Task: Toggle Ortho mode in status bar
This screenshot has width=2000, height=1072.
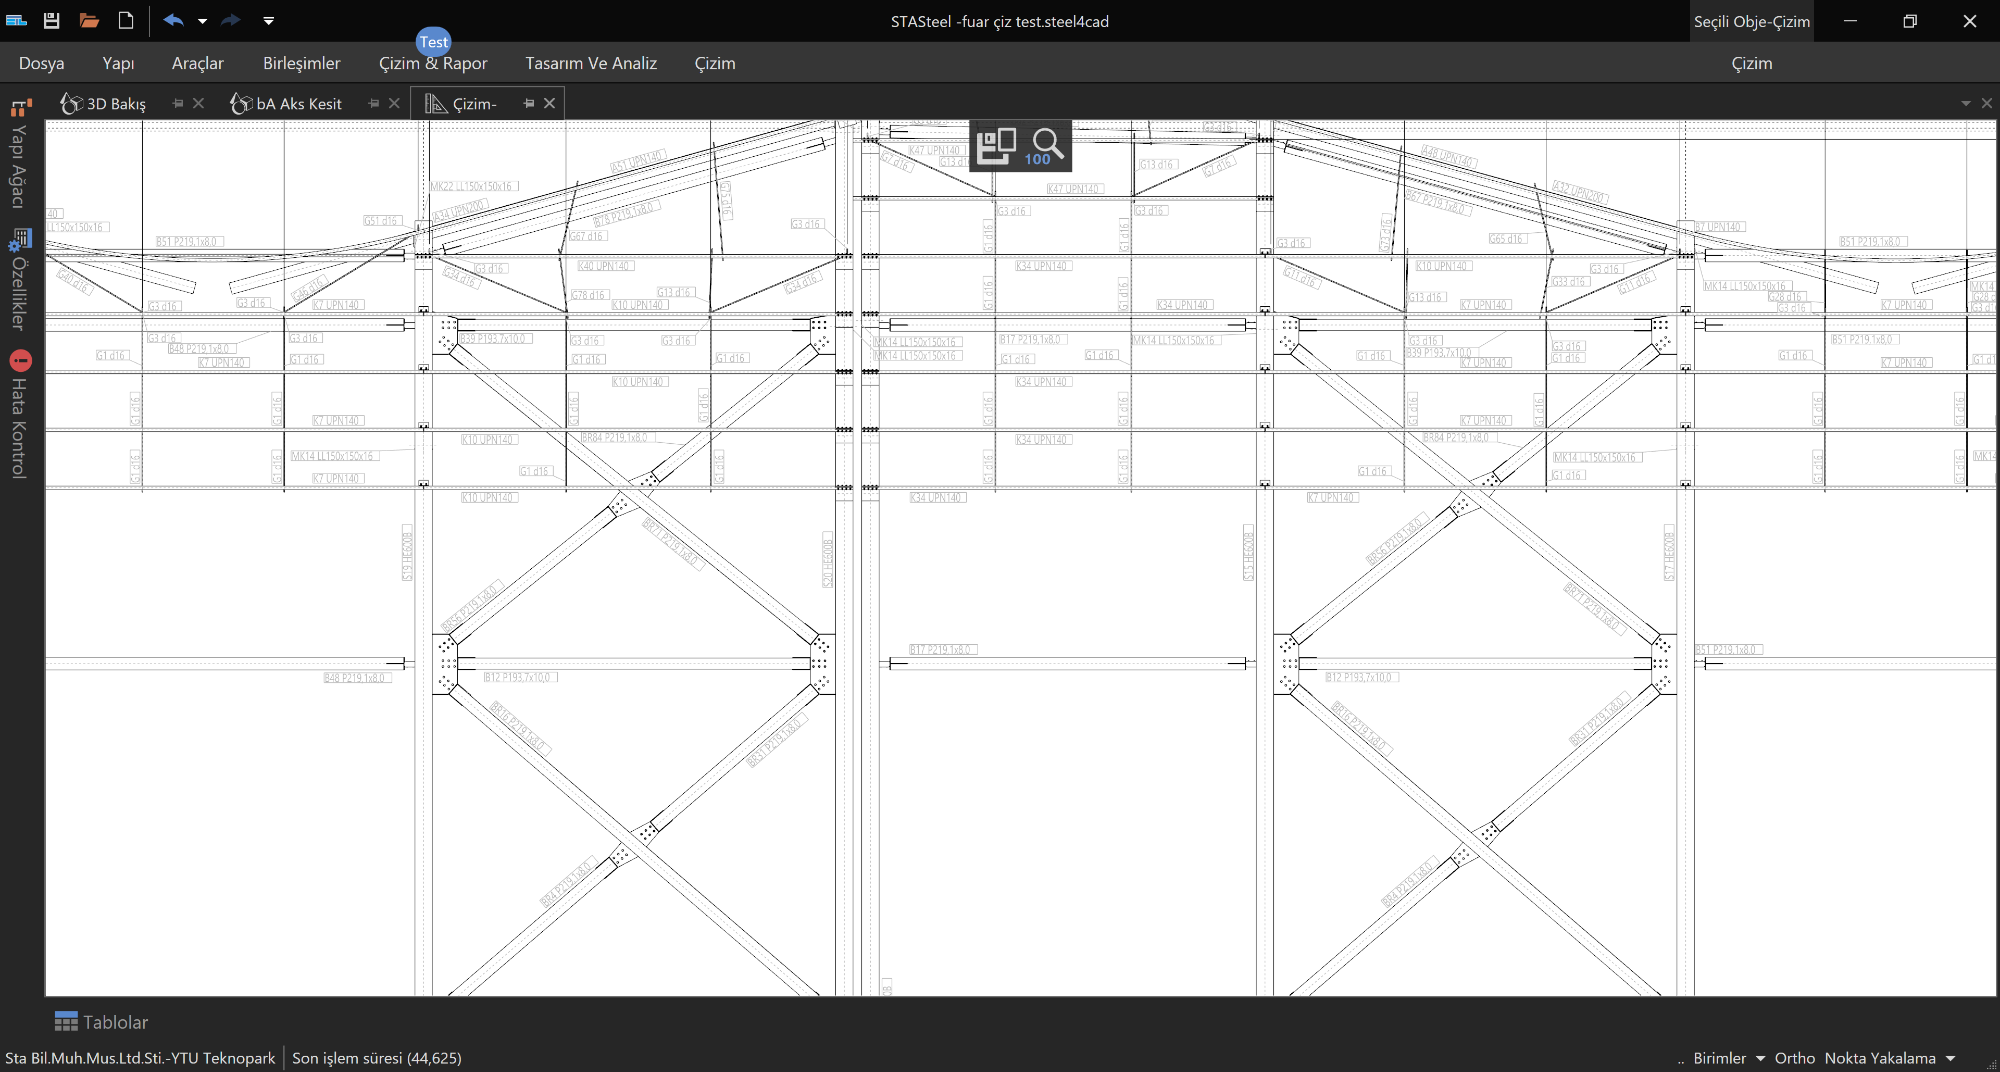Action: 1794,1058
